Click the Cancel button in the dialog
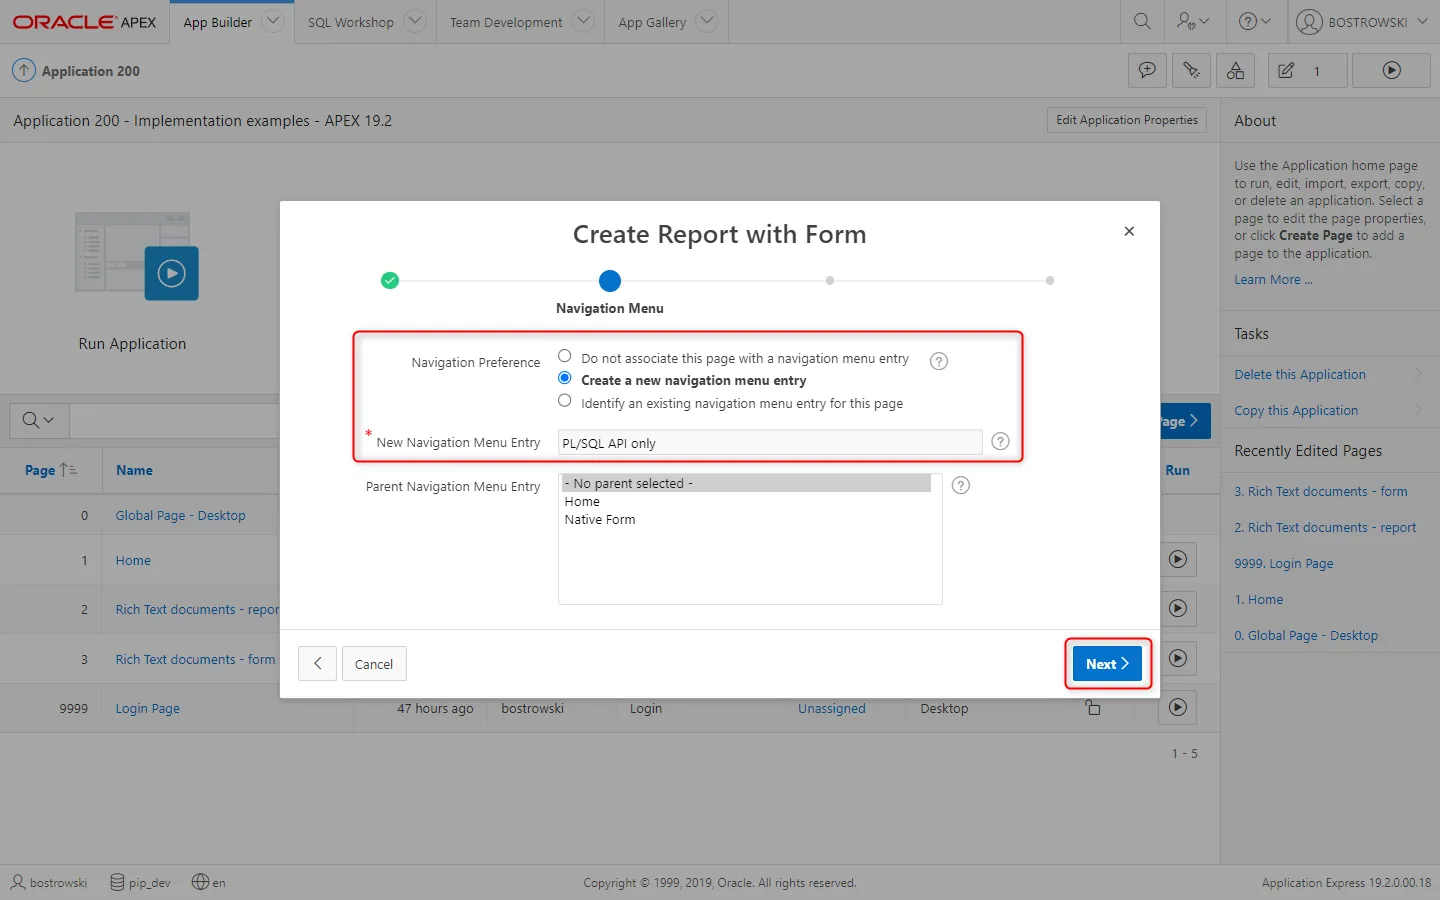This screenshot has width=1440, height=900. click(x=374, y=664)
